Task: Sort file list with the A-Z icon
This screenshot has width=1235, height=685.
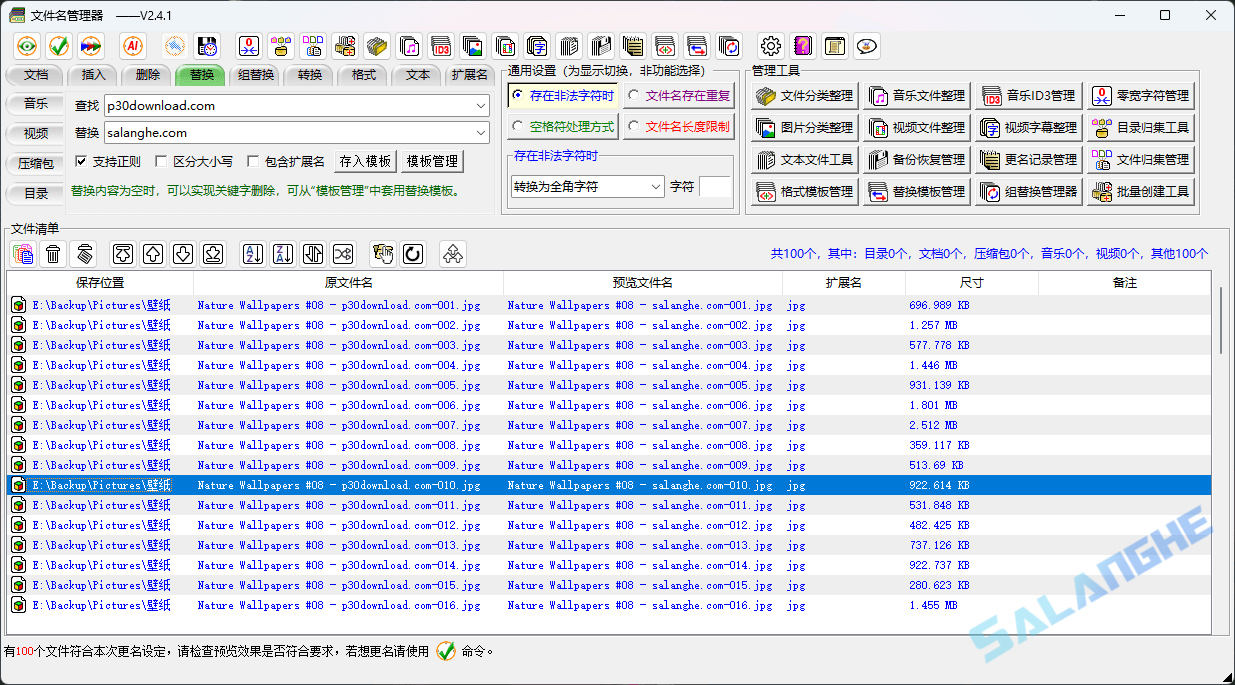Action: click(252, 253)
